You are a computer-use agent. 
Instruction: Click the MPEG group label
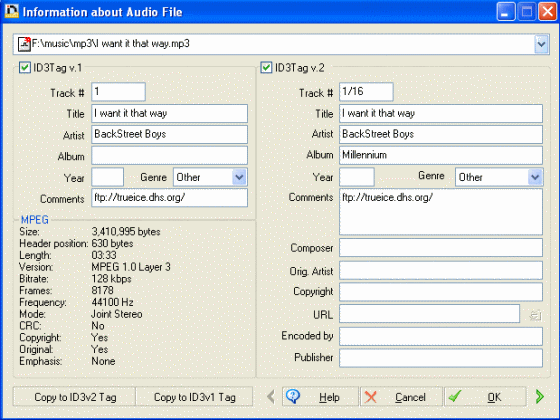[35, 220]
